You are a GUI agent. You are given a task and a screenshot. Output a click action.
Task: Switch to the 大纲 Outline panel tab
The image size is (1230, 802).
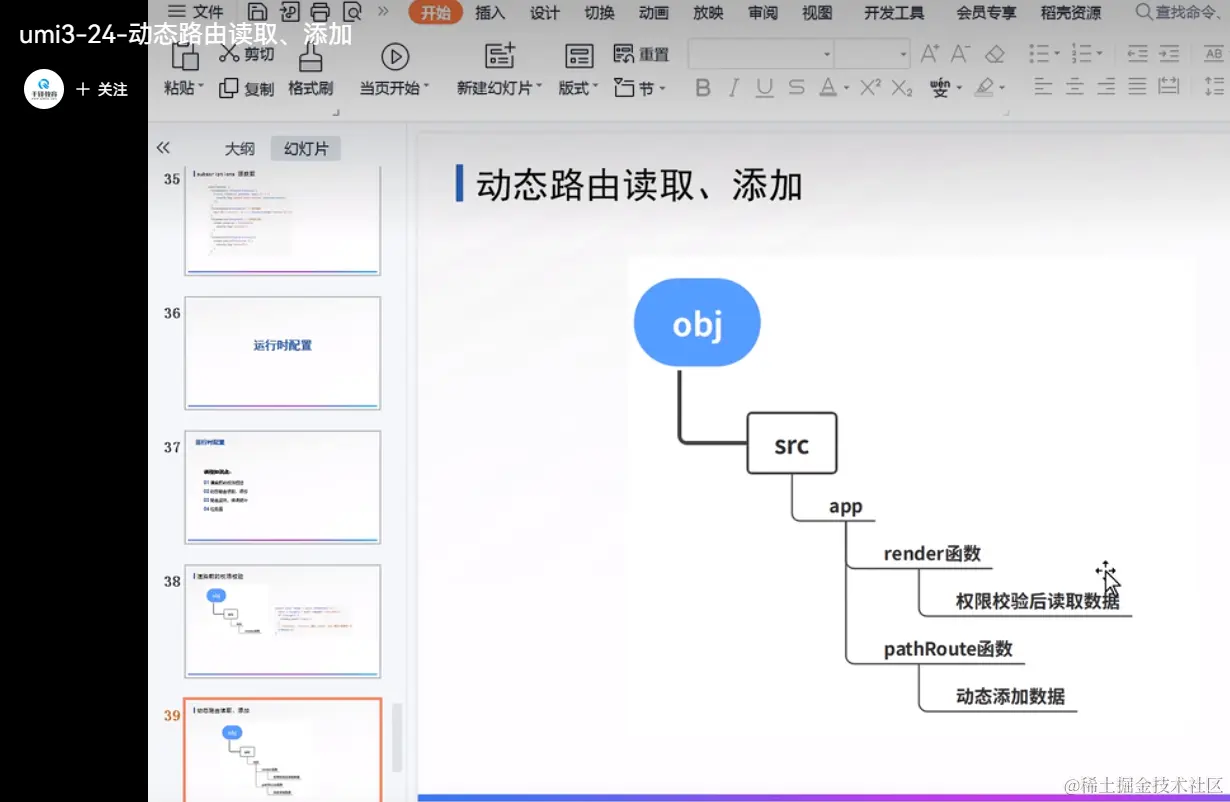(239, 149)
